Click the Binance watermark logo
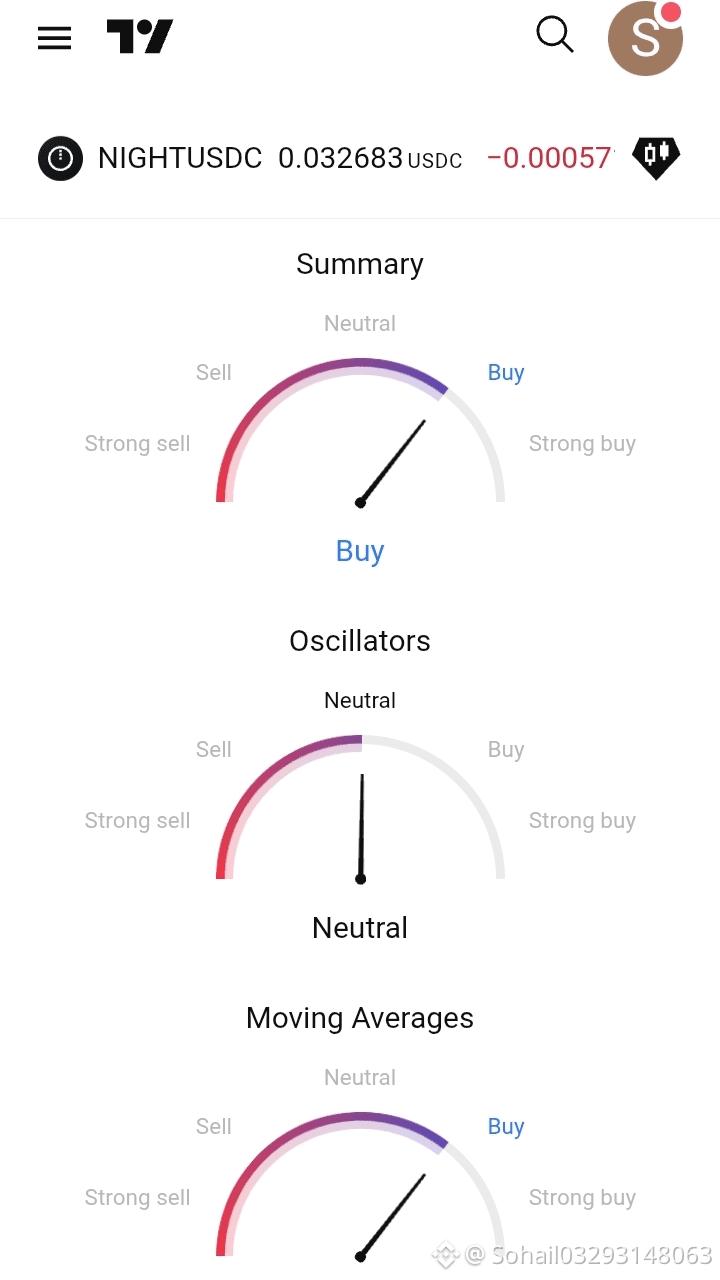This screenshot has width=720, height=1280. pos(445,1254)
